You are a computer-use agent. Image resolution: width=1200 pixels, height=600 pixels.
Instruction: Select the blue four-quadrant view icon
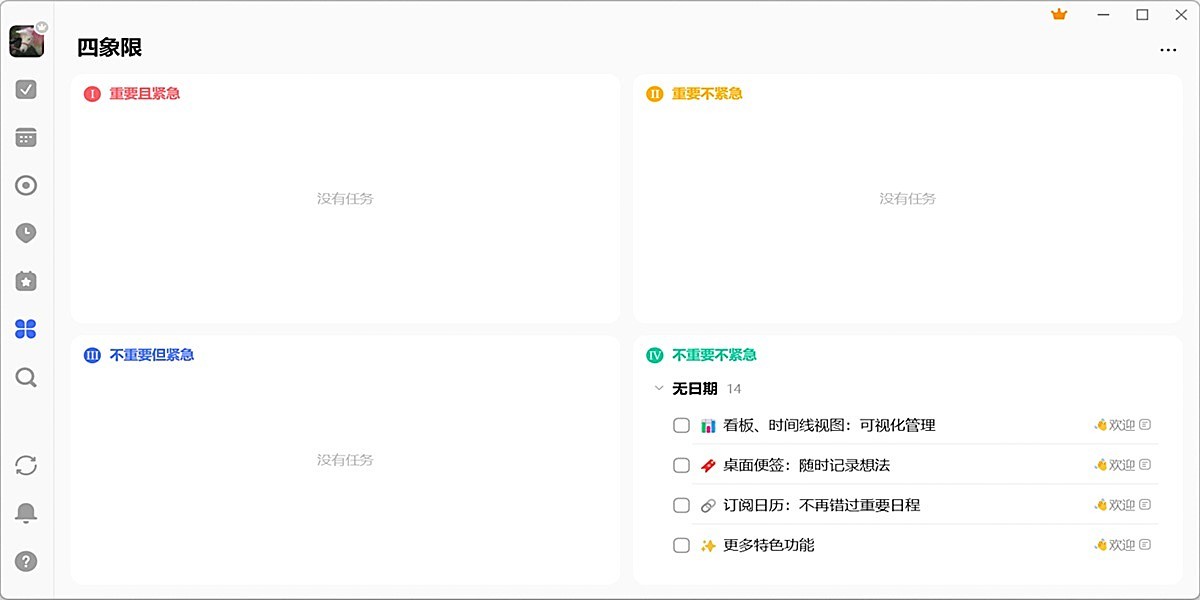point(25,329)
